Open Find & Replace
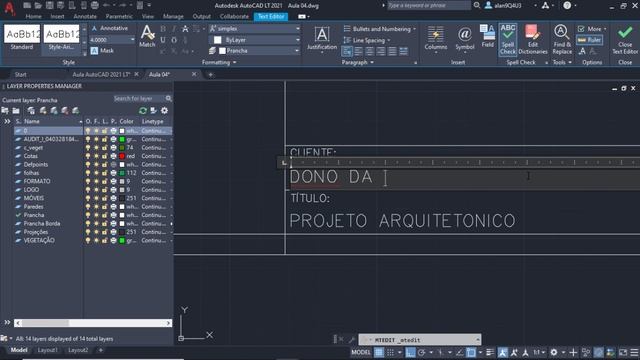The height and width of the screenshot is (360, 640). [x=562, y=39]
